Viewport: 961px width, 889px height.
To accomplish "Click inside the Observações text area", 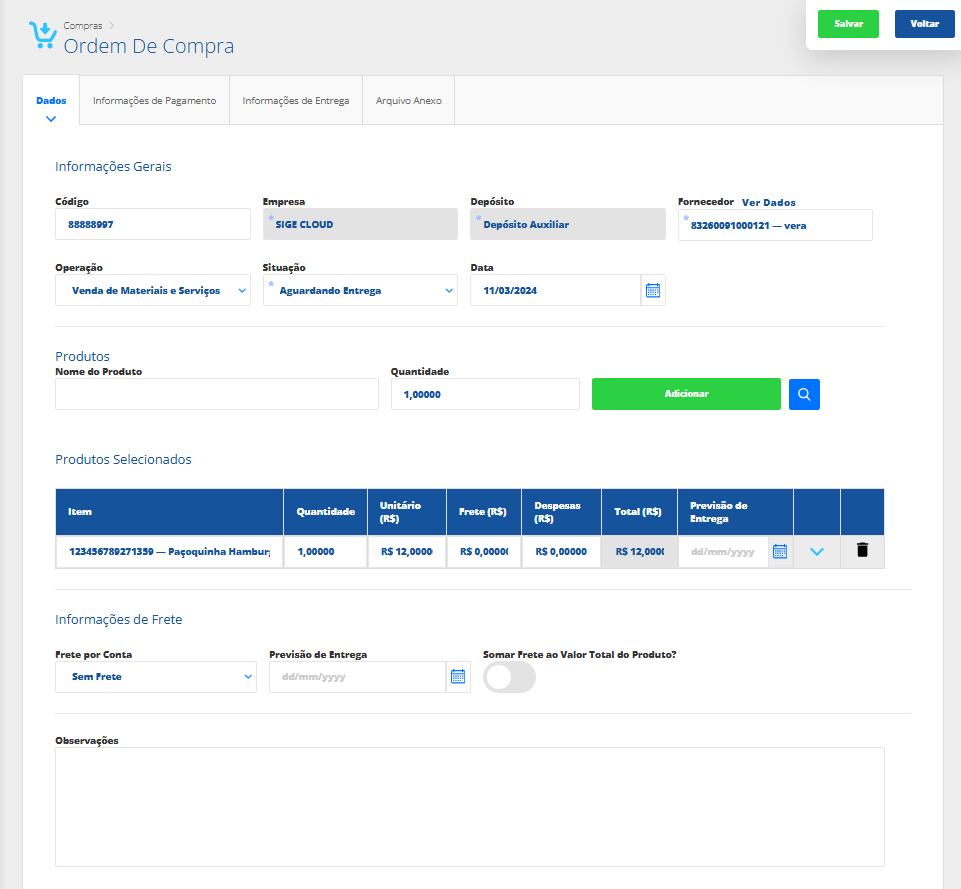I will click(469, 806).
